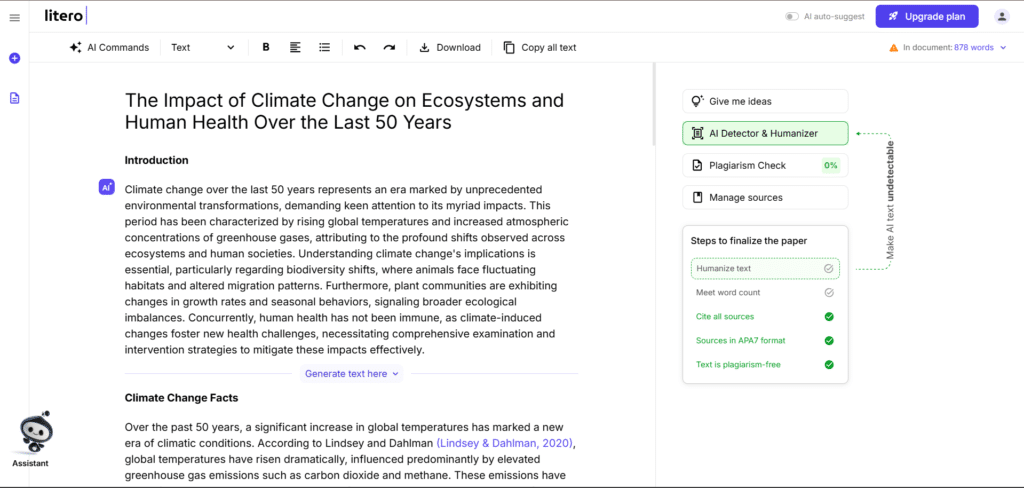
Task: Click the 0% plagiarism badge
Action: (830, 165)
